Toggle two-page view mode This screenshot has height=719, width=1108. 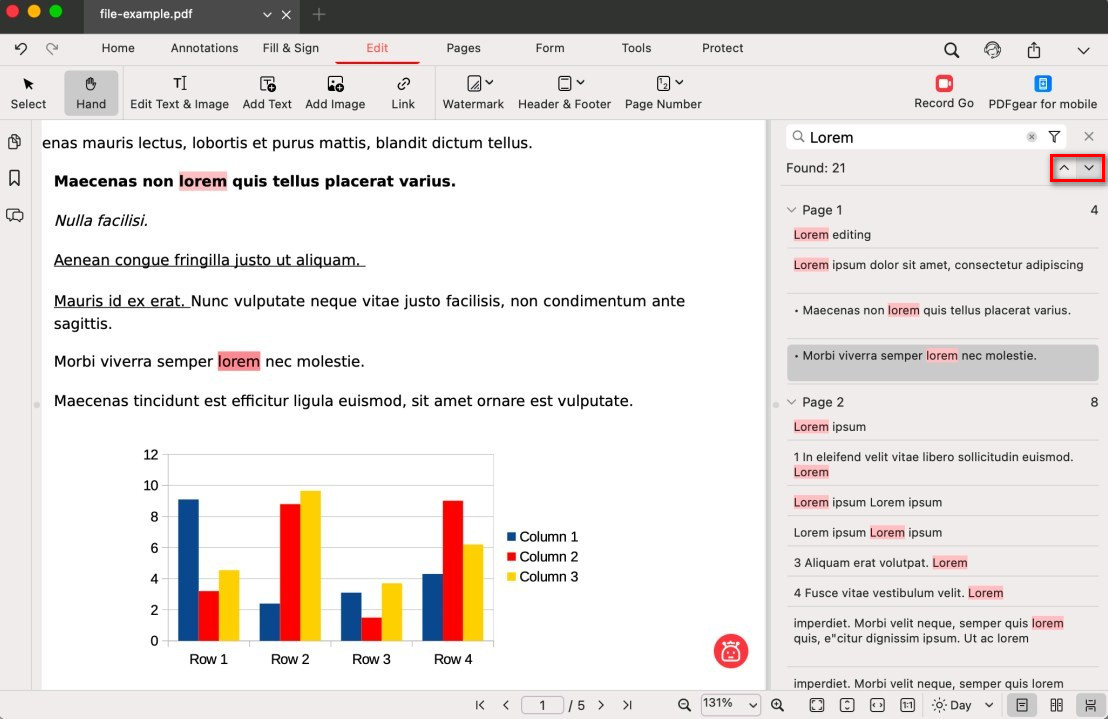click(x=1056, y=705)
